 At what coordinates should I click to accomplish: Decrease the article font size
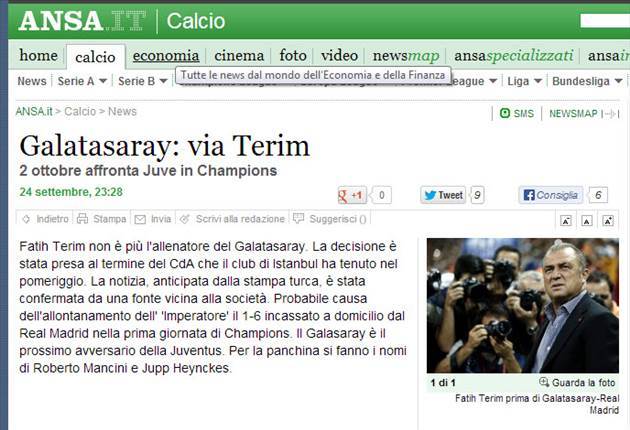pyautogui.click(x=566, y=220)
